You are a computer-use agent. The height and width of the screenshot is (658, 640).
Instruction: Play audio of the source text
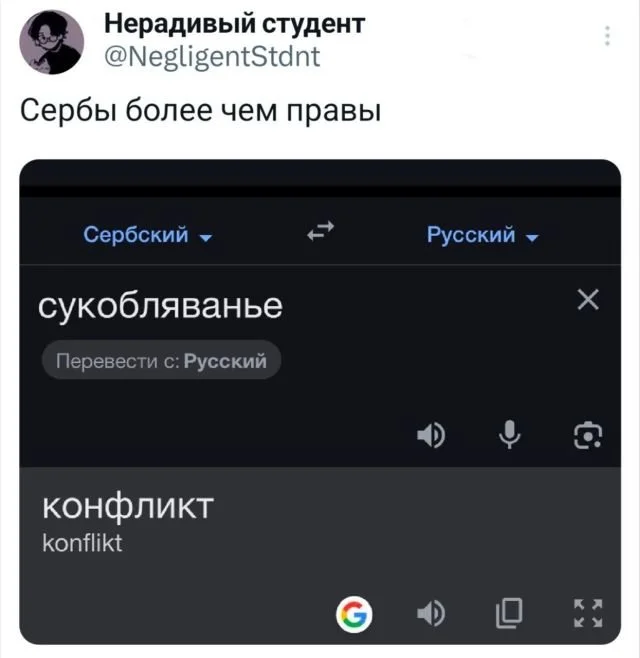coord(431,435)
